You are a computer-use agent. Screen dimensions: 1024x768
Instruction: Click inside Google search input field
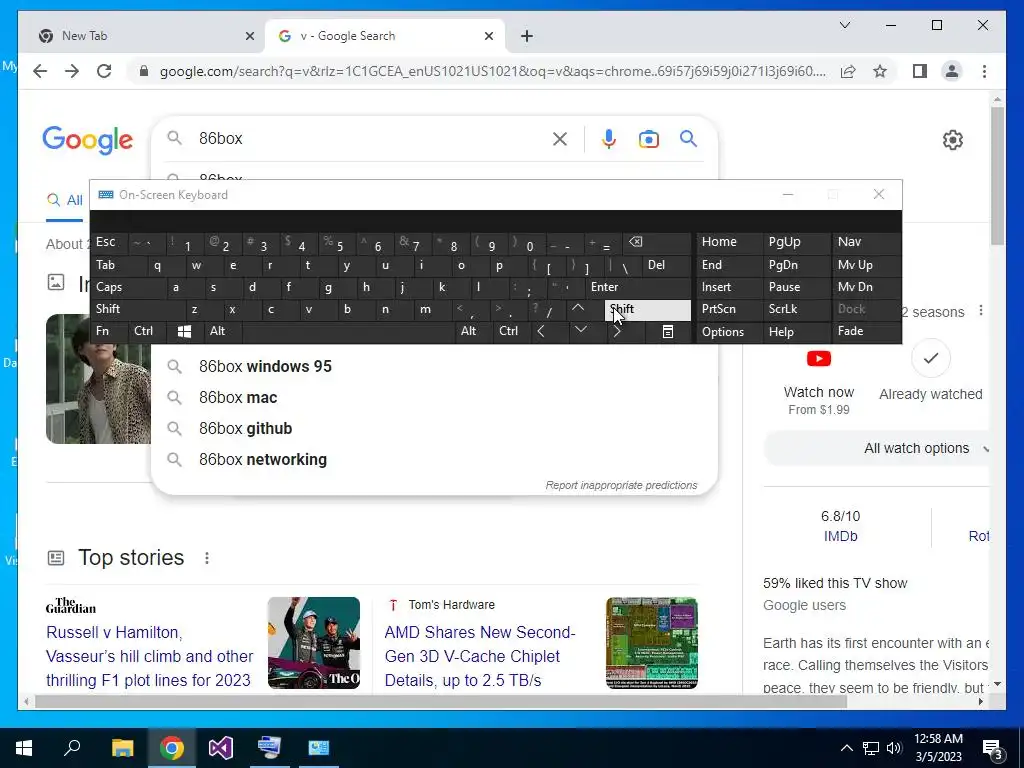(369, 138)
